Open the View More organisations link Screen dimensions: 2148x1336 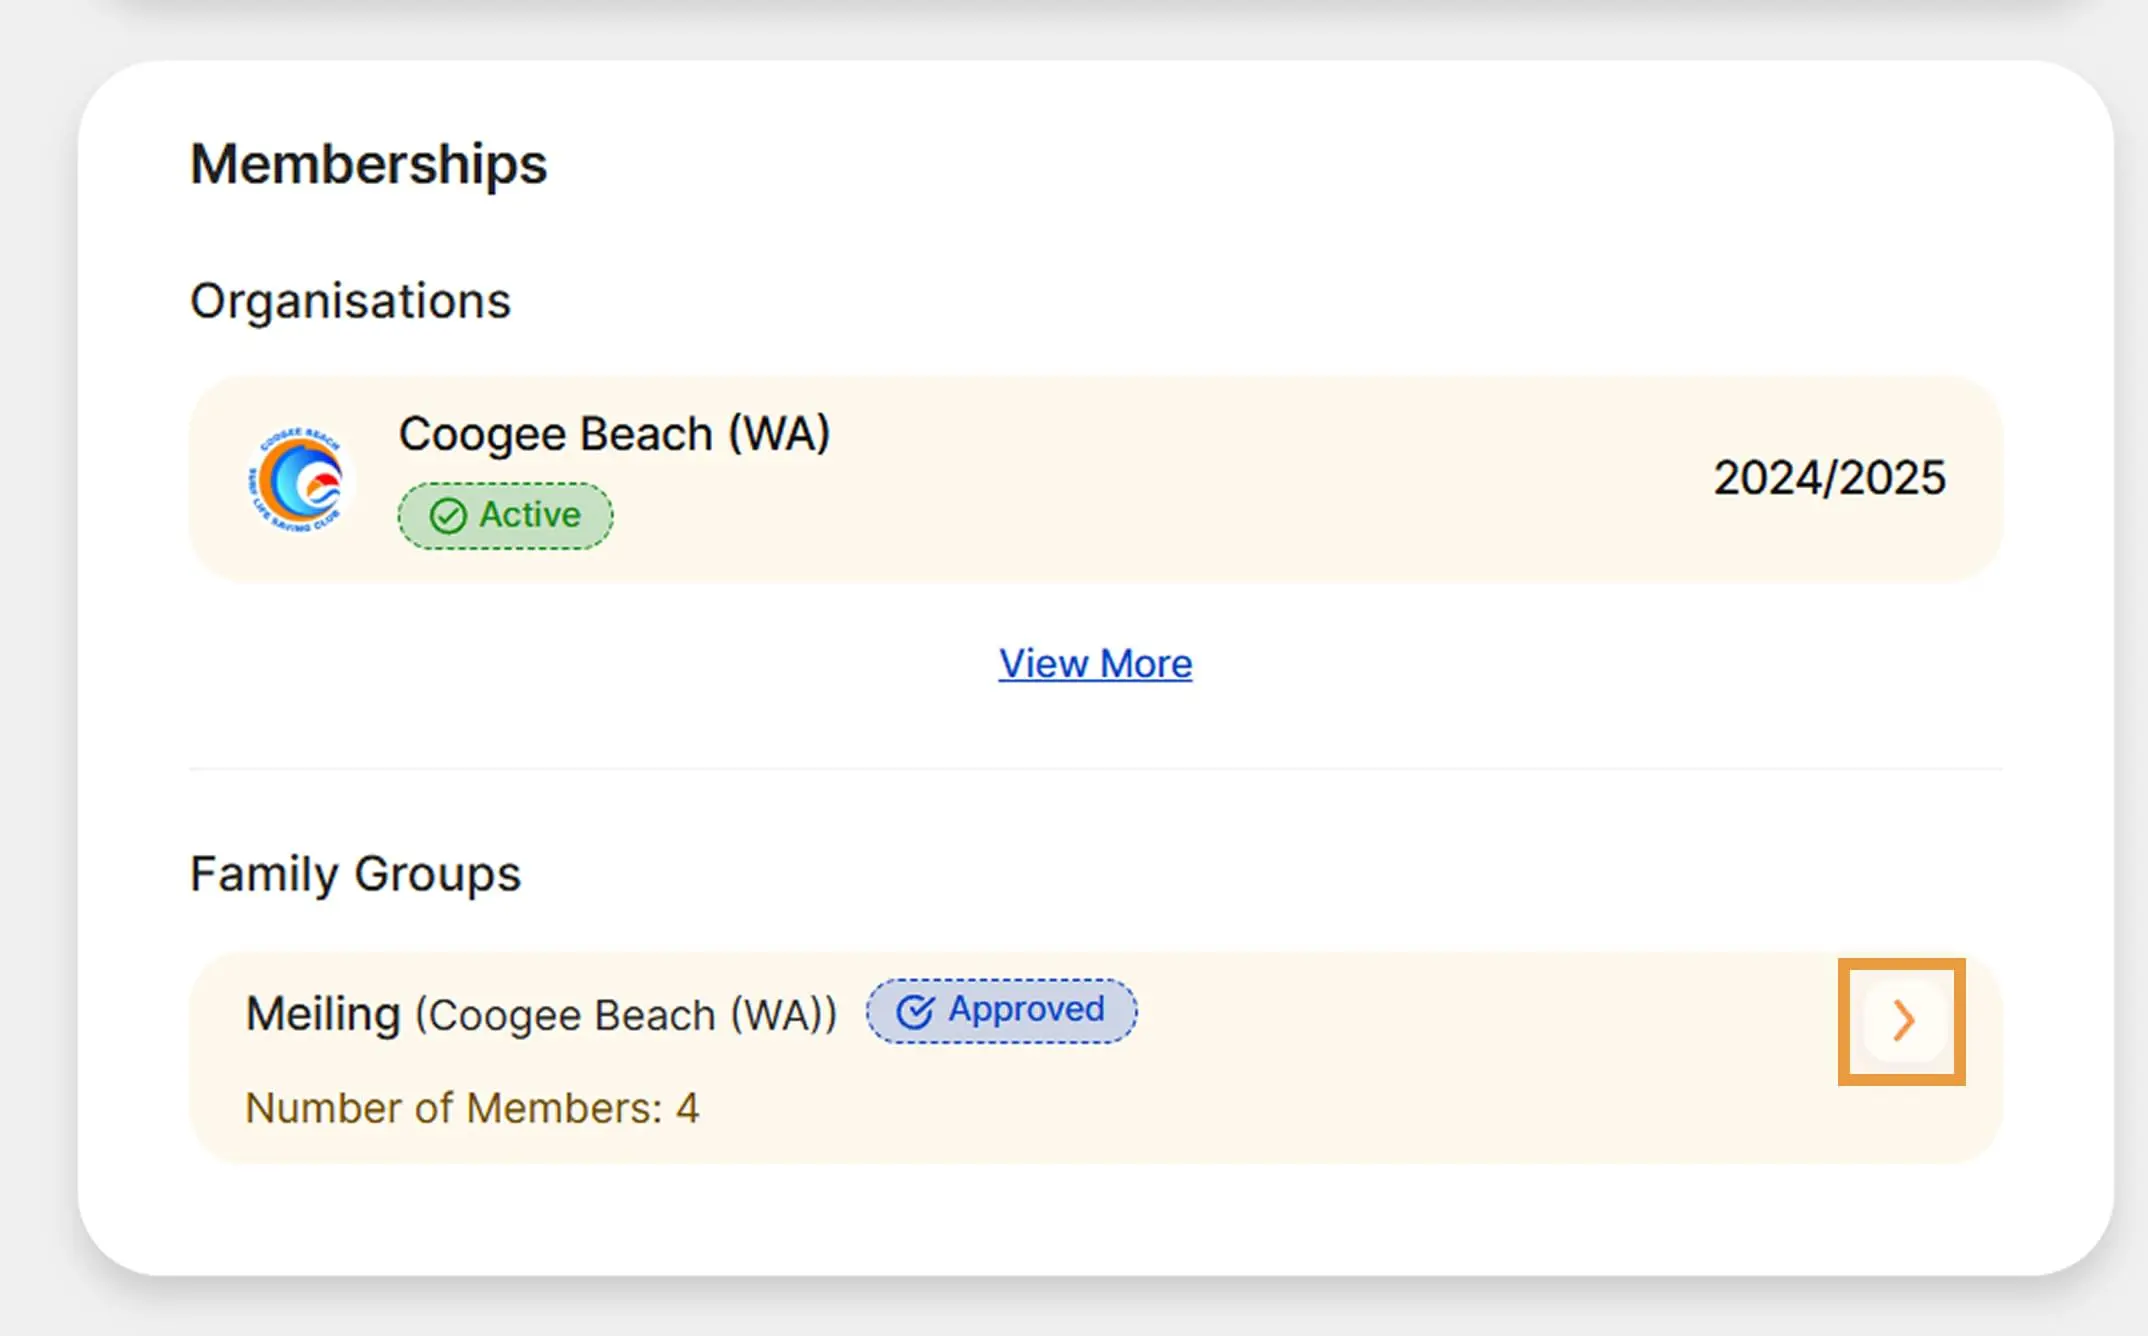pos(1095,664)
